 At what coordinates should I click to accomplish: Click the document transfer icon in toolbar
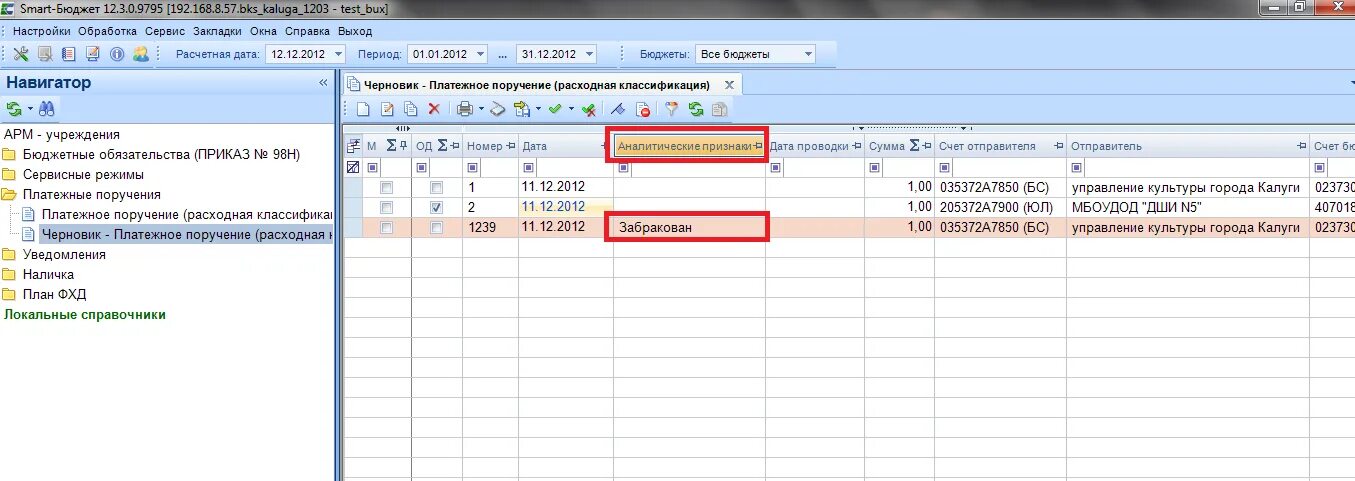pos(522,109)
